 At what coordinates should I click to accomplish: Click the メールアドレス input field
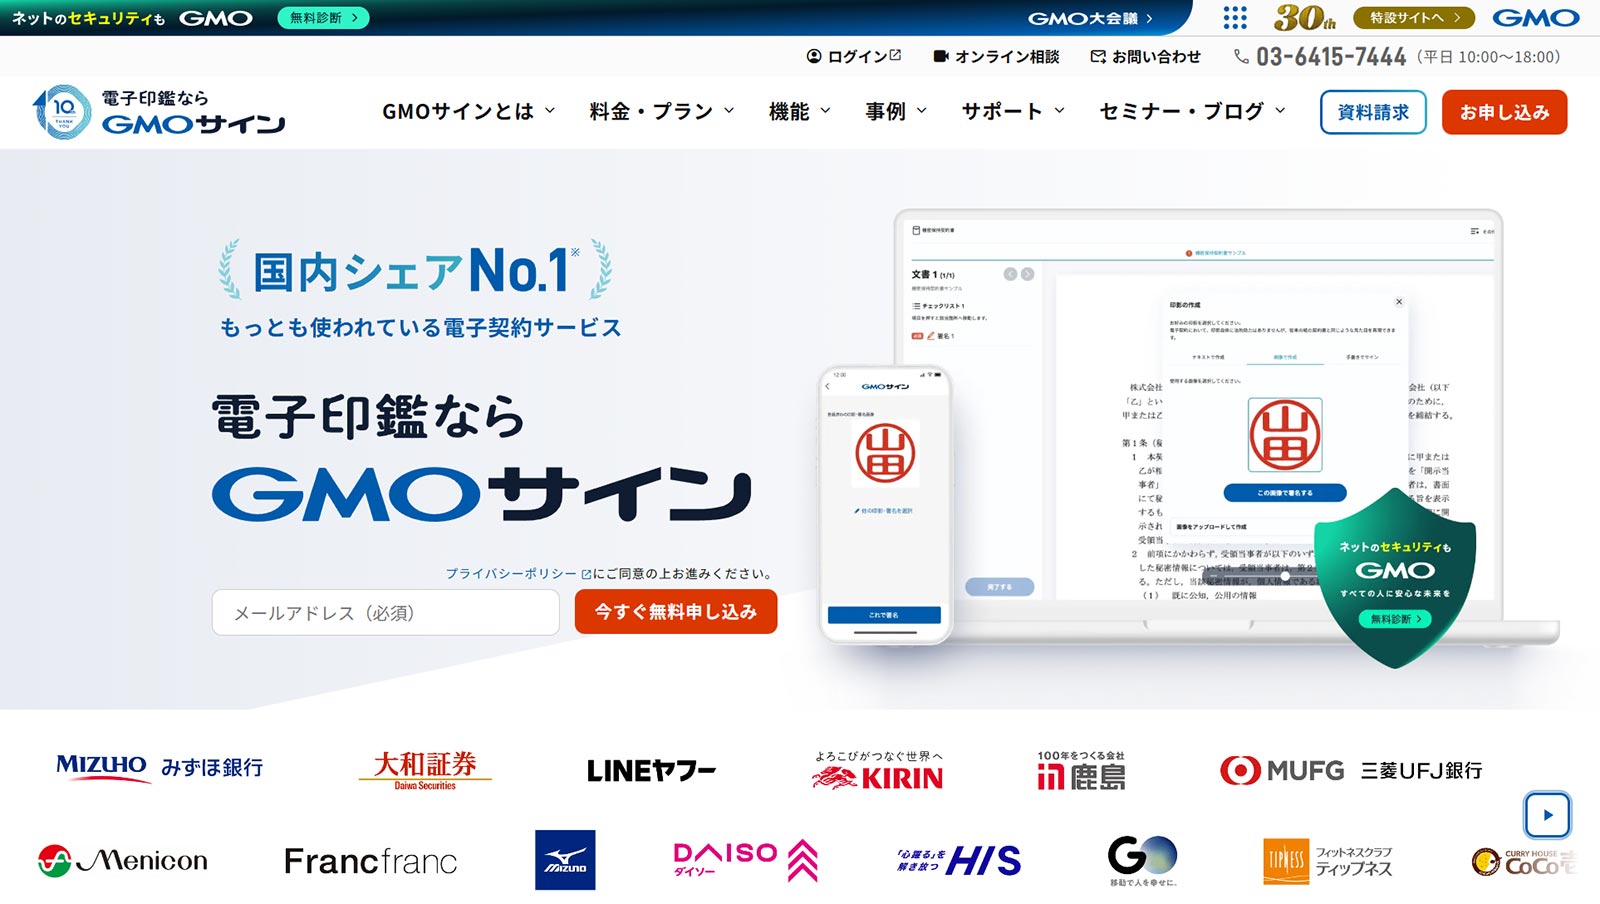point(385,613)
